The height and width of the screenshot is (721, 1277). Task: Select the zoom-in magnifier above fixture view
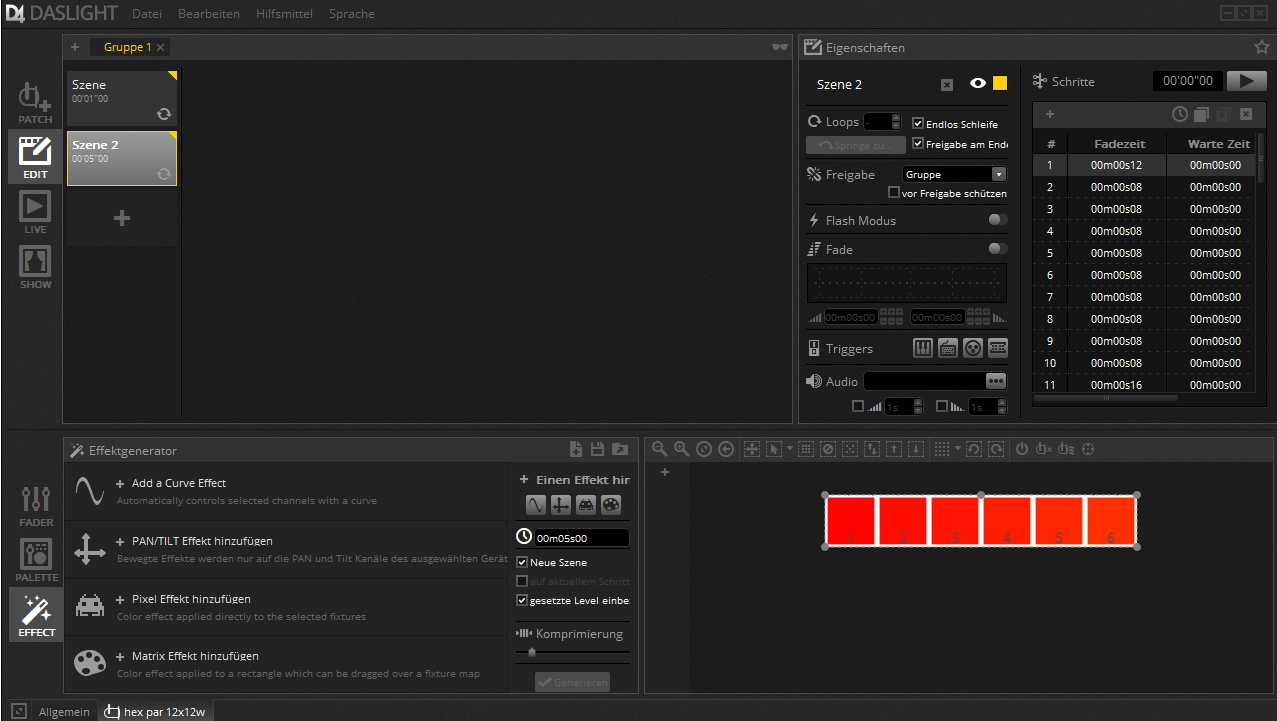(682, 449)
